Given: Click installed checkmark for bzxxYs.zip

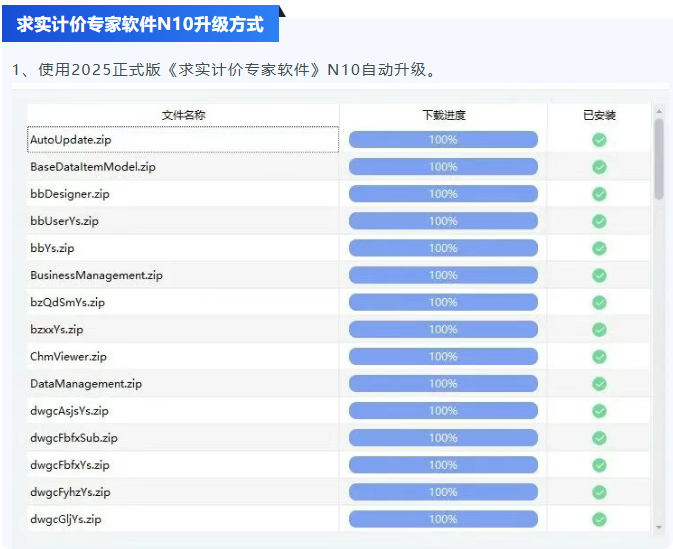Looking at the screenshot, I should 599,329.
